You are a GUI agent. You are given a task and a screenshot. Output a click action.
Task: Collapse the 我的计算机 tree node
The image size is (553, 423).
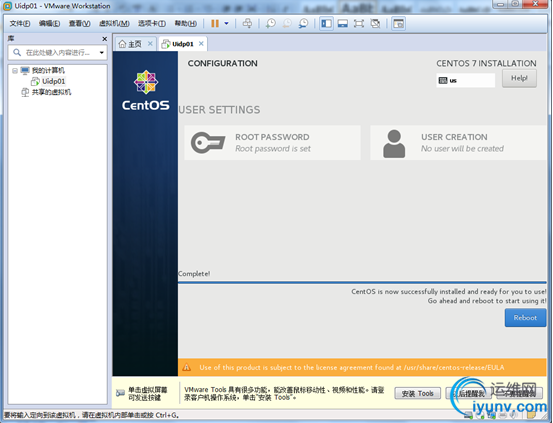(x=14, y=71)
